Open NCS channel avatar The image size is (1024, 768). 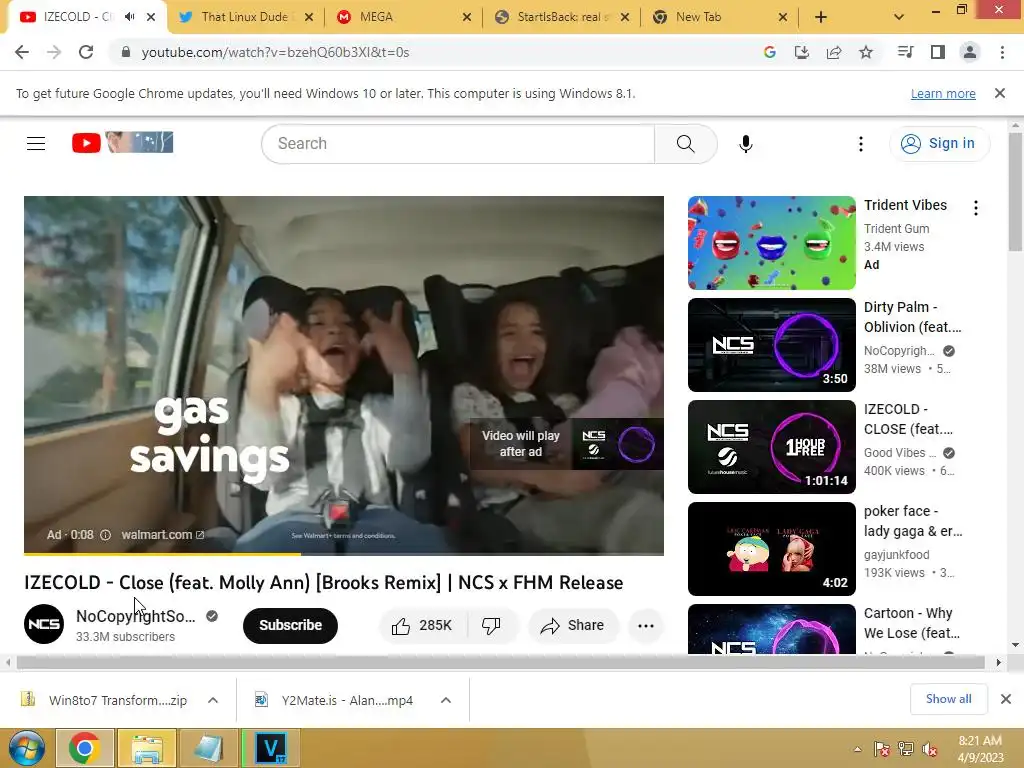tap(44, 624)
